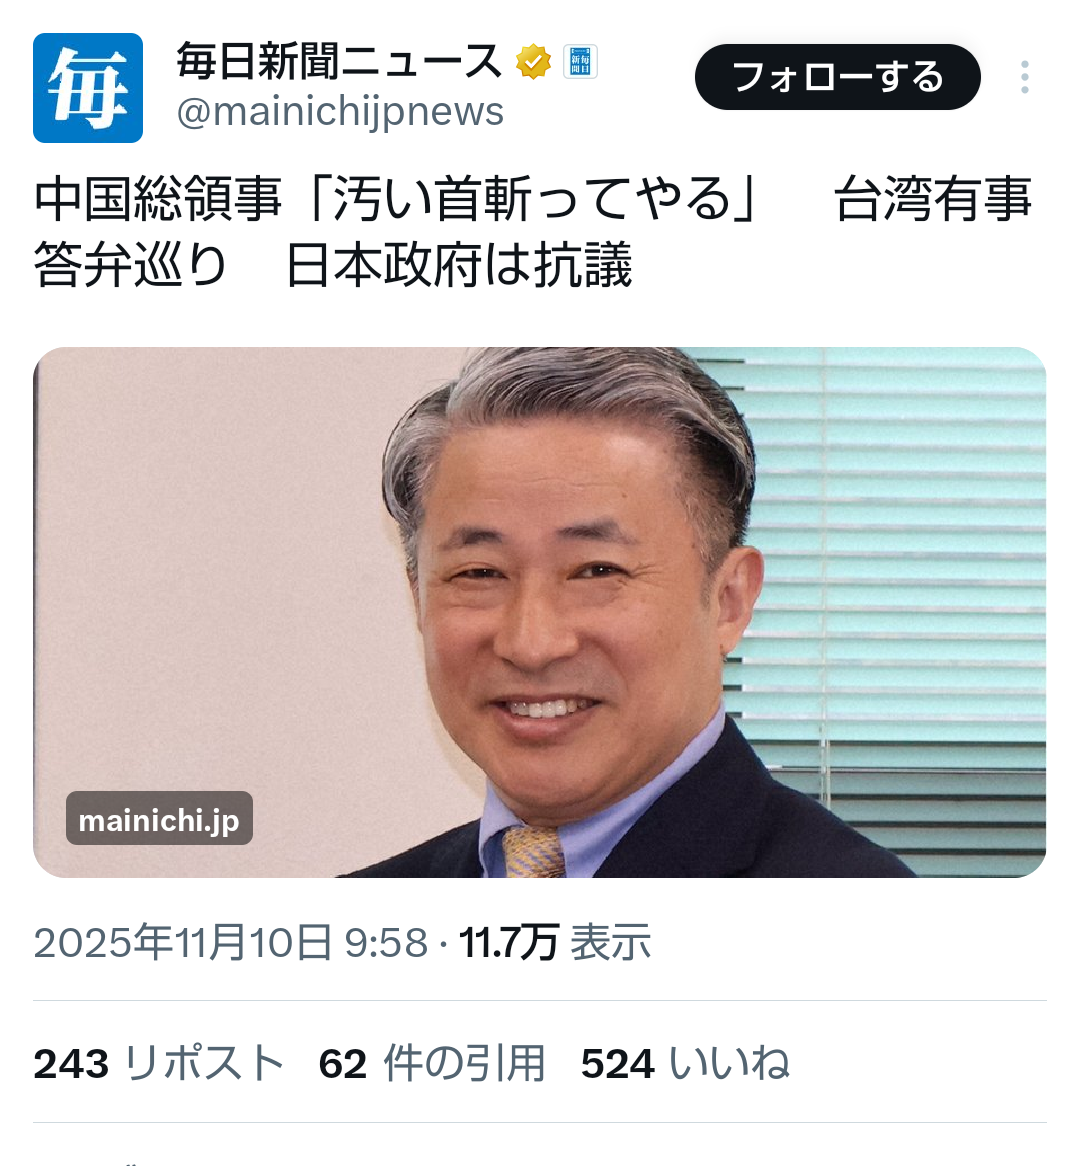Click the gold verified badge
Viewport: 1080px width, 1166px height.
pyautogui.click(x=533, y=62)
